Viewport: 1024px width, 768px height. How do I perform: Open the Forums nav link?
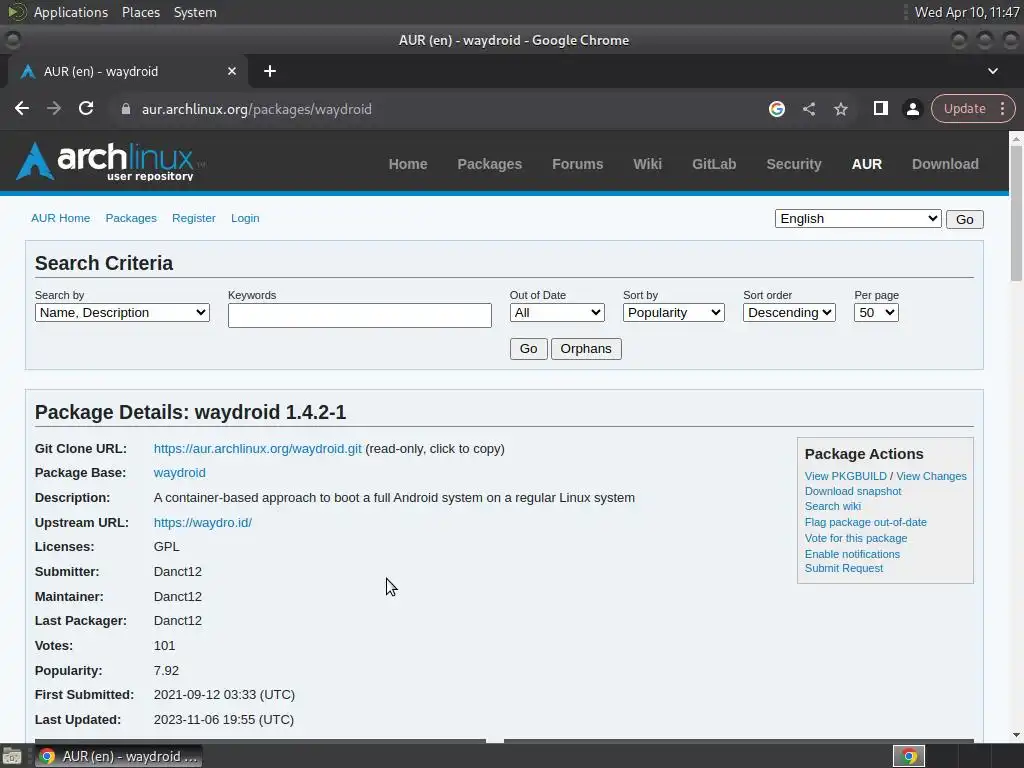coord(577,164)
